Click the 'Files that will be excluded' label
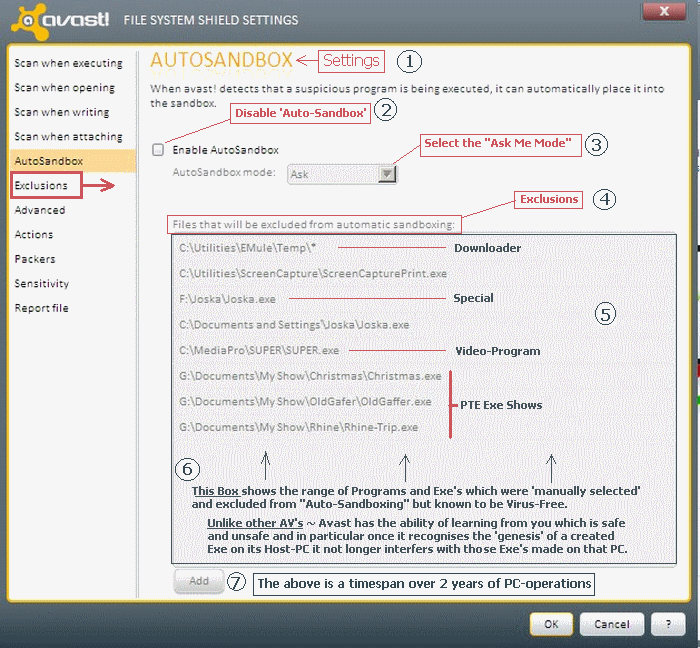Image resolution: width=700 pixels, height=648 pixels. coord(314,224)
